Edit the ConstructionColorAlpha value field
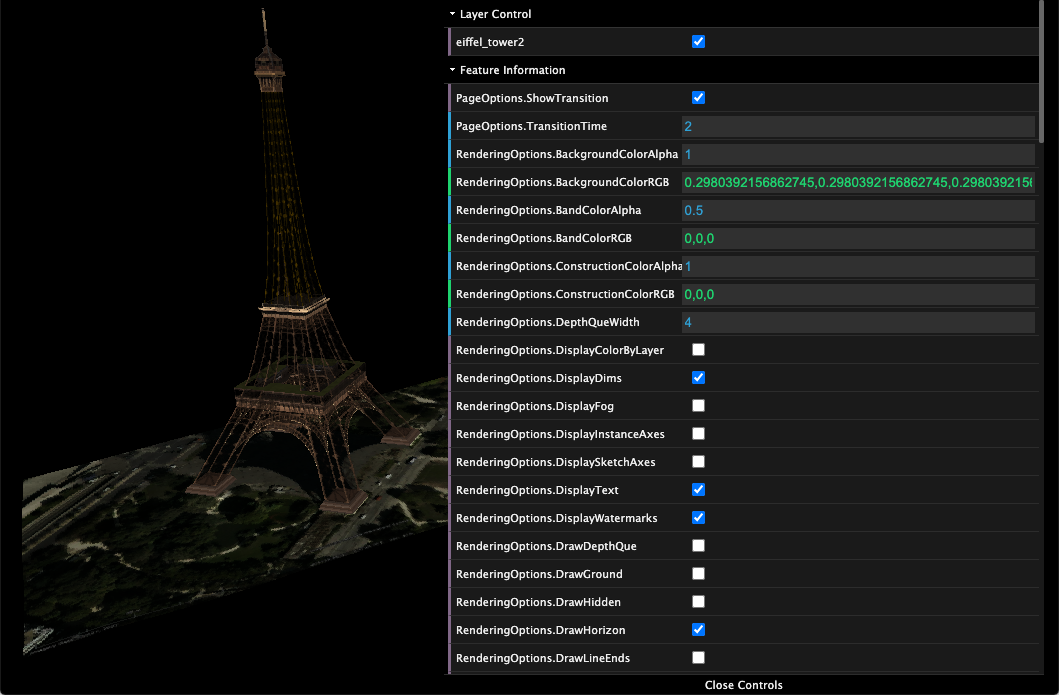 858,267
